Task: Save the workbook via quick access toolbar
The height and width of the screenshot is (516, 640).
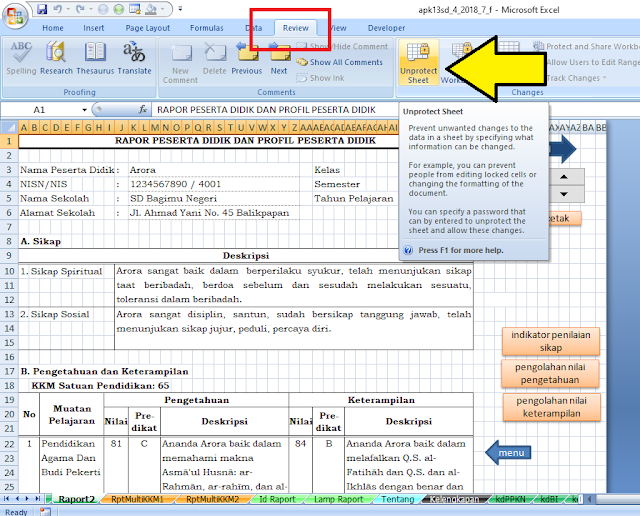Action: [x=42, y=9]
